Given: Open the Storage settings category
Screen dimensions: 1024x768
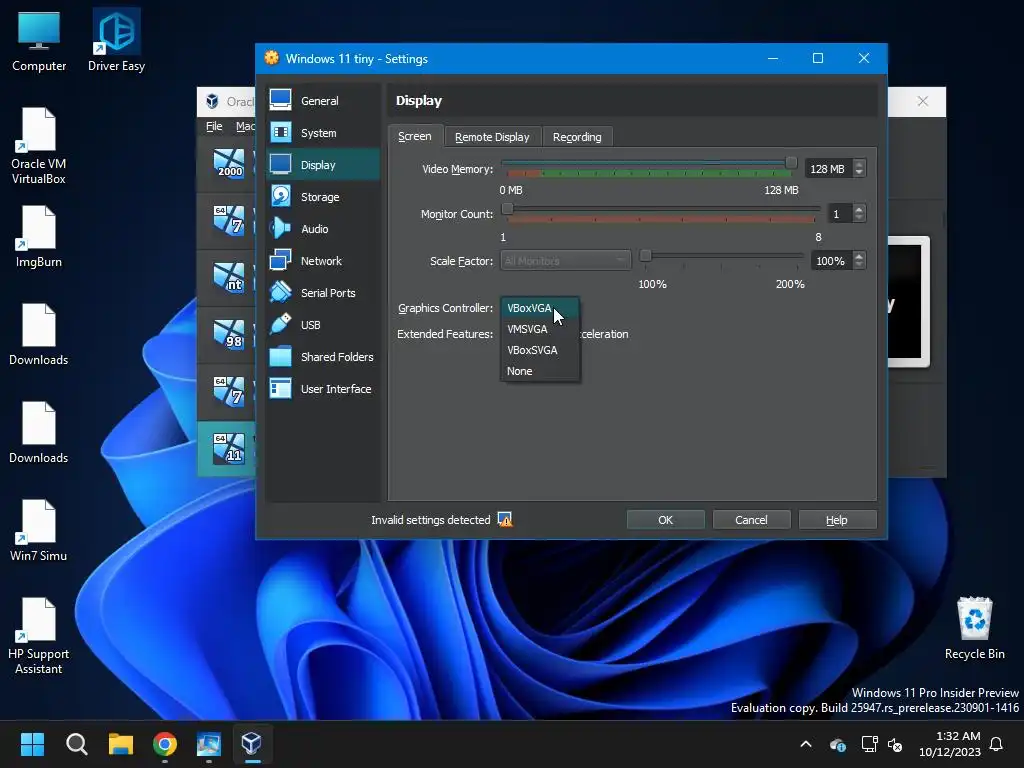Looking at the screenshot, I should (x=323, y=197).
